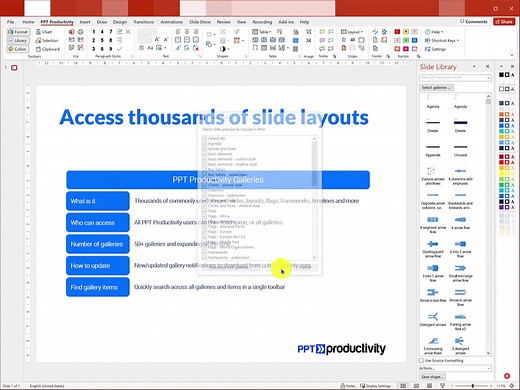
Task: Open the Table dropdown in ribbon
Action: pos(262,32)
